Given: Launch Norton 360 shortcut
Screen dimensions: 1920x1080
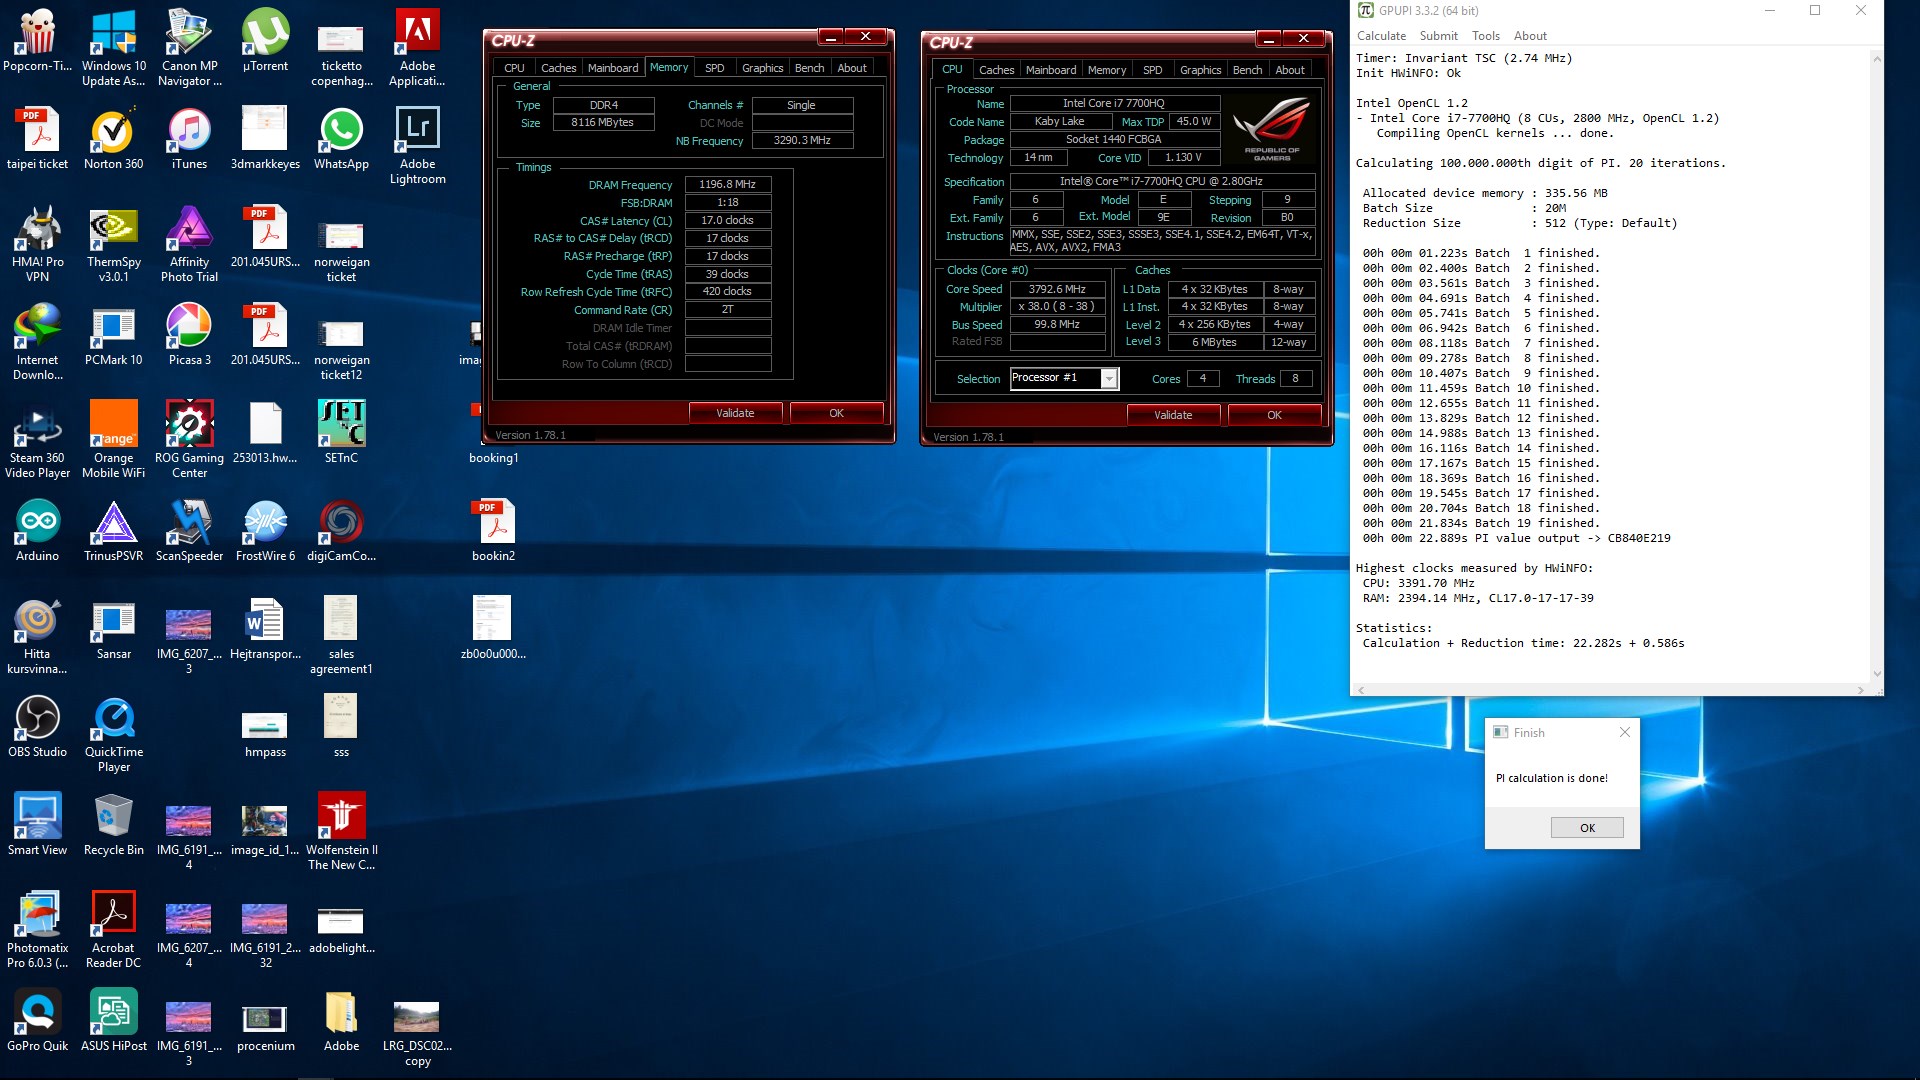Looking at the screenshot, I should [113, 140].
